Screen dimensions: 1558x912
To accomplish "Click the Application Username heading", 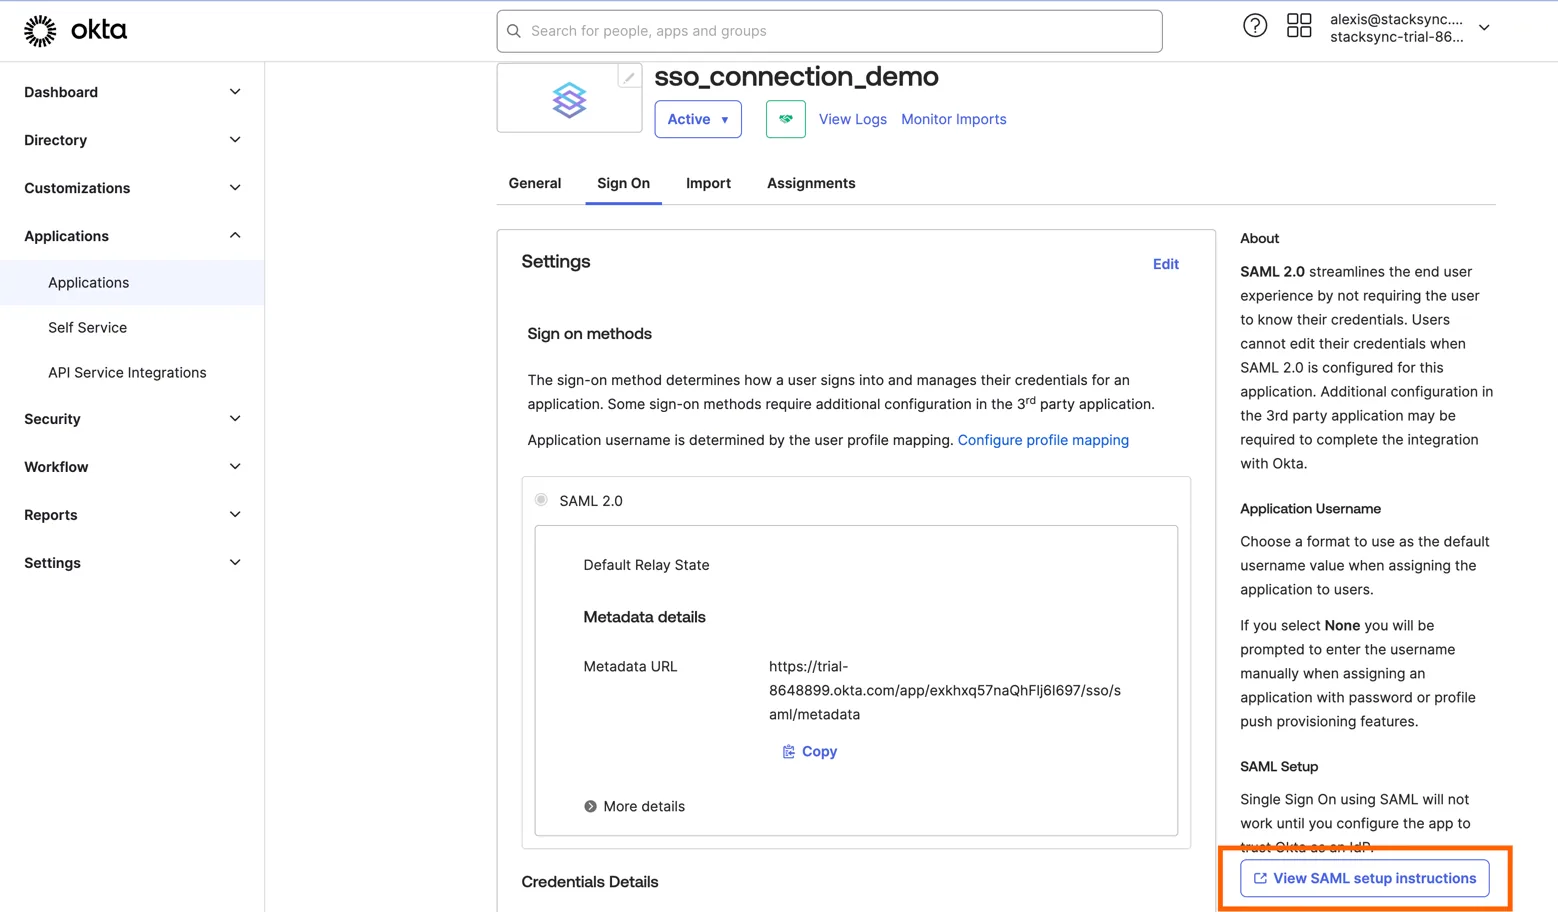I will point(1311,509).
